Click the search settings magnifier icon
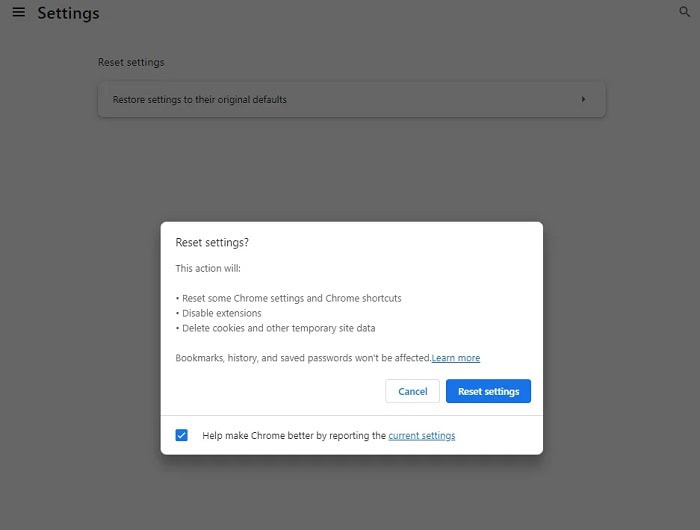 click(684, 12)
